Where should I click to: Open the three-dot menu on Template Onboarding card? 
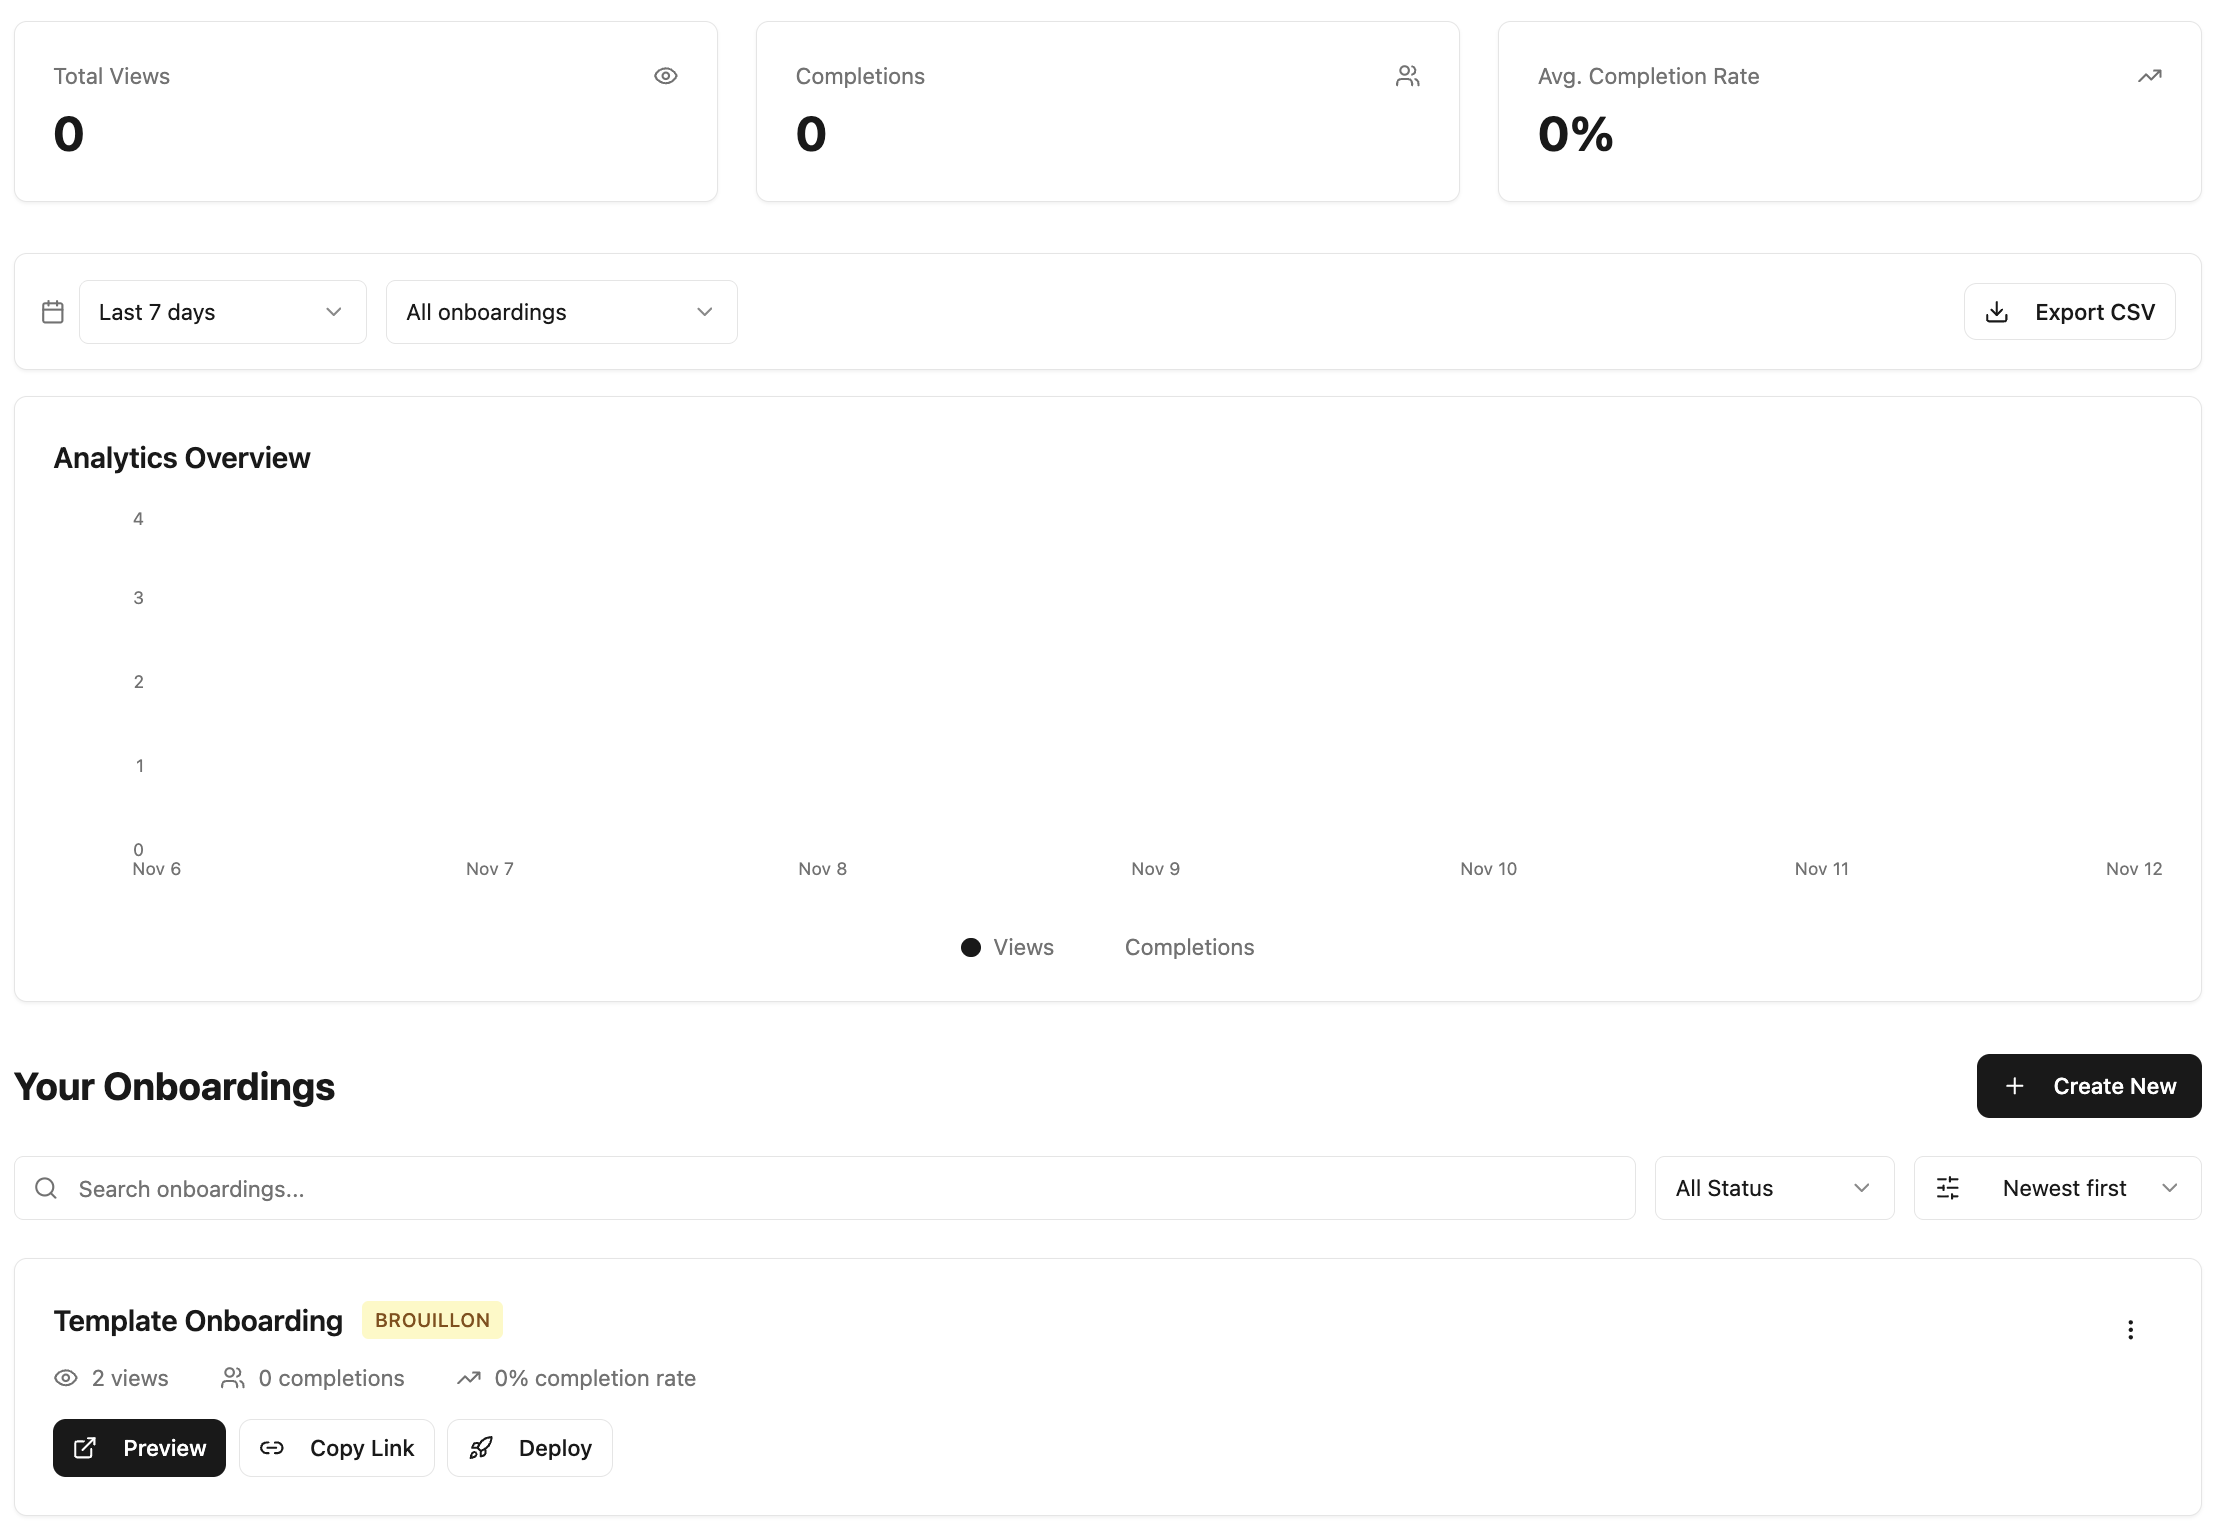[2131, 1330]
